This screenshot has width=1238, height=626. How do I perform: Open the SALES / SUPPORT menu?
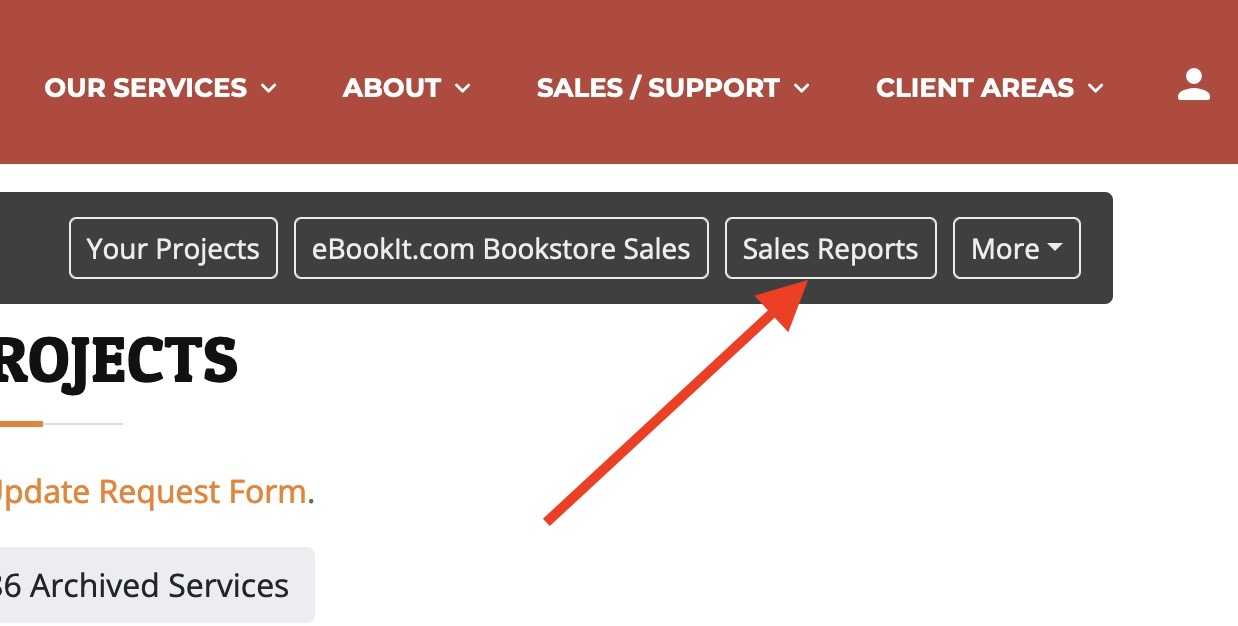tap(658, 88)
